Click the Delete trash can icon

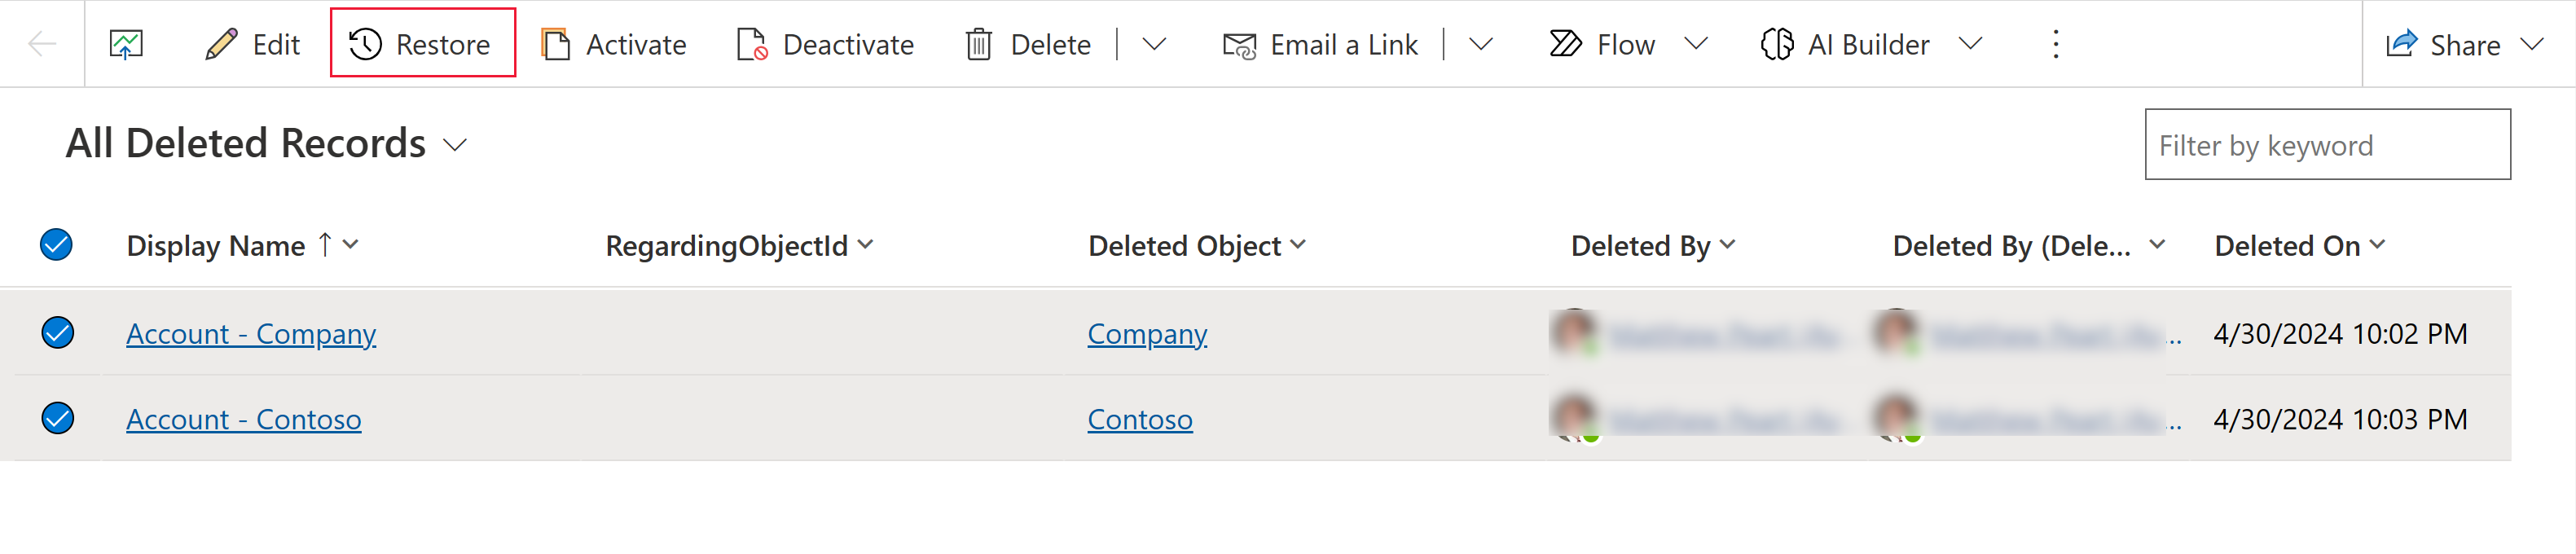pyautogui.click(x=979, y=44)
